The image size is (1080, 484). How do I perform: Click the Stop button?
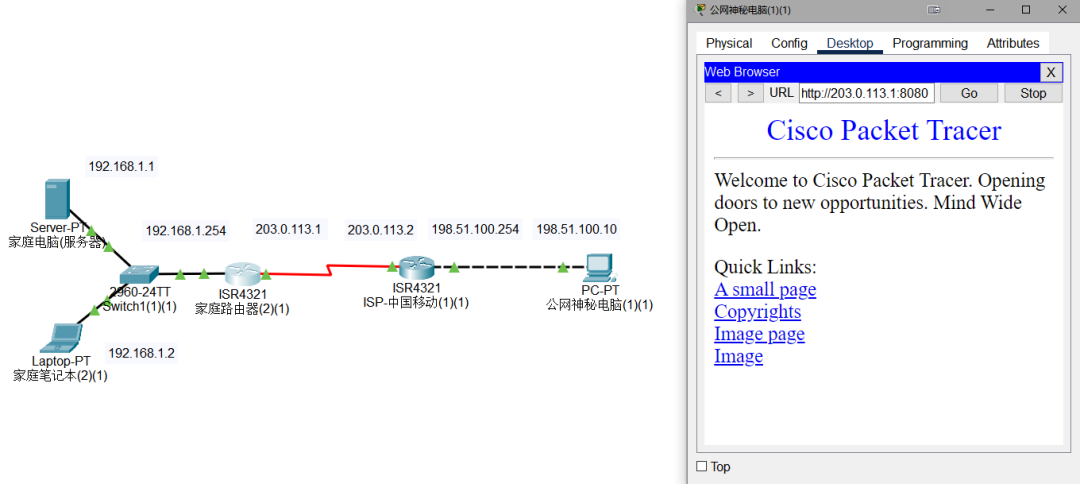pyautogui.click(x=1032, y=94)
